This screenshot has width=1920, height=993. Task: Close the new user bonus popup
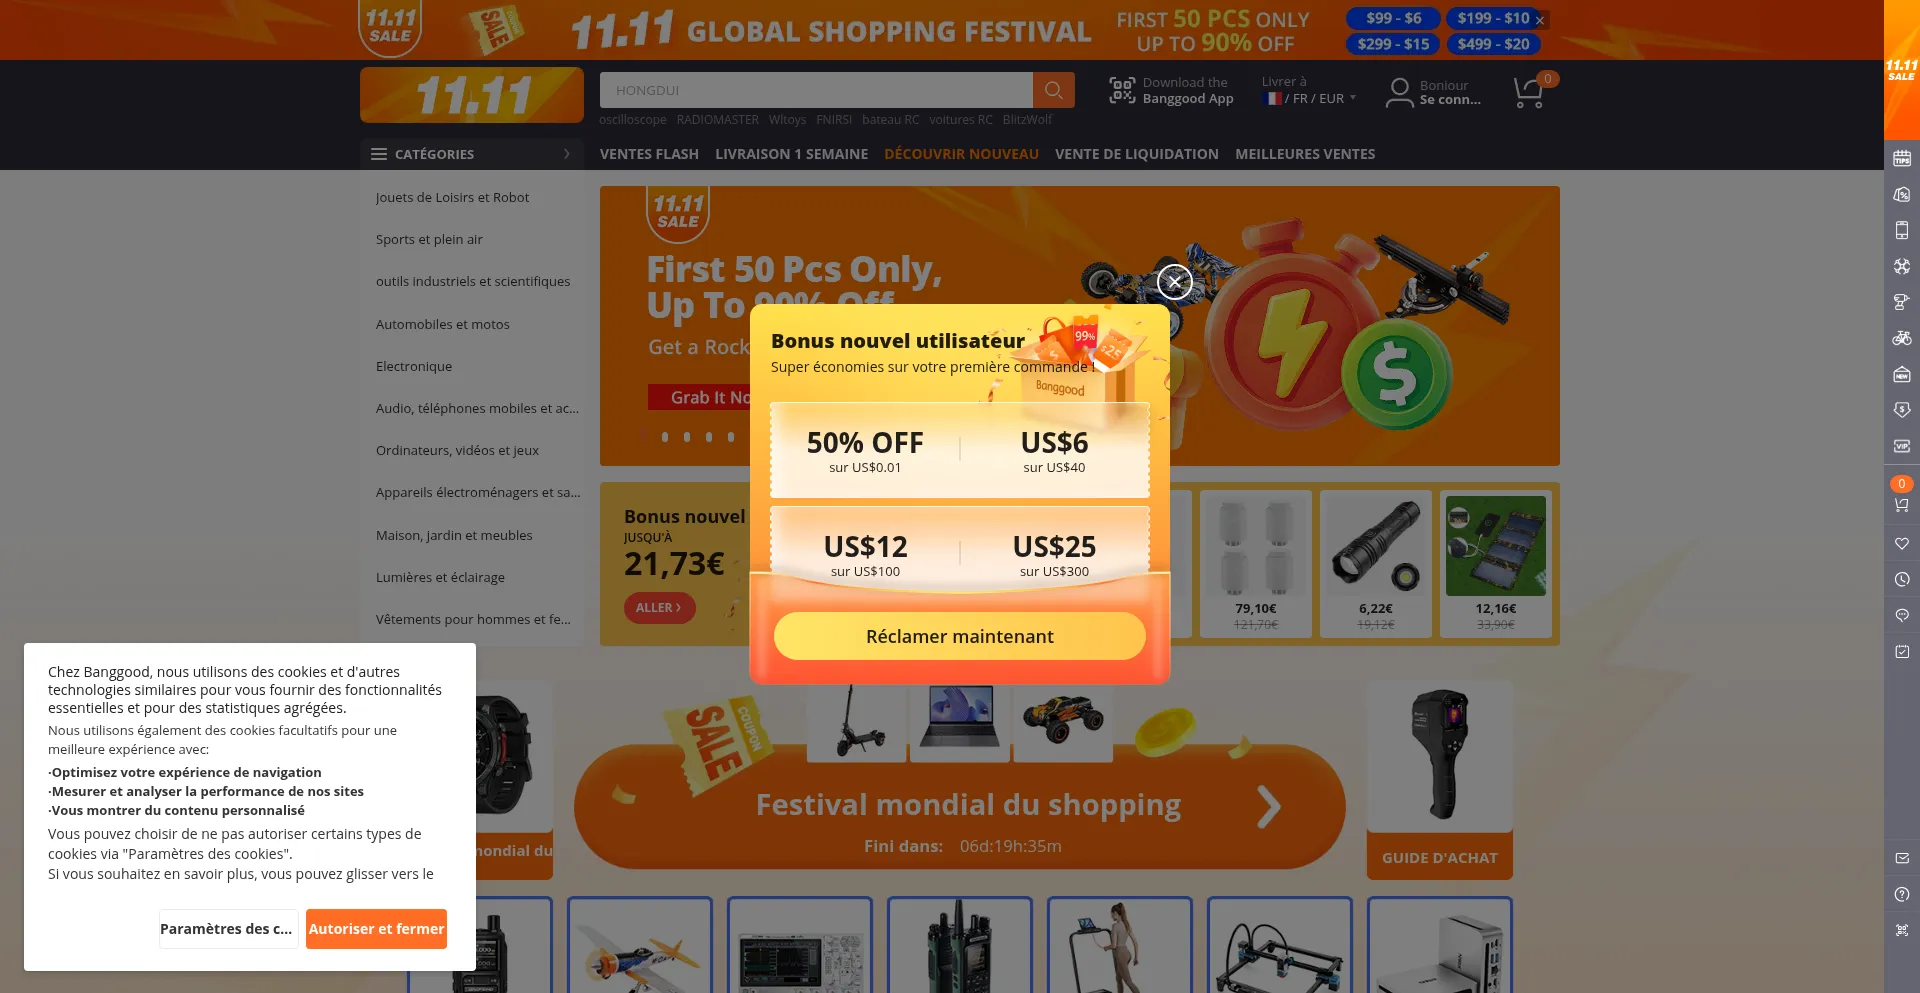[x=1174, y=282]
